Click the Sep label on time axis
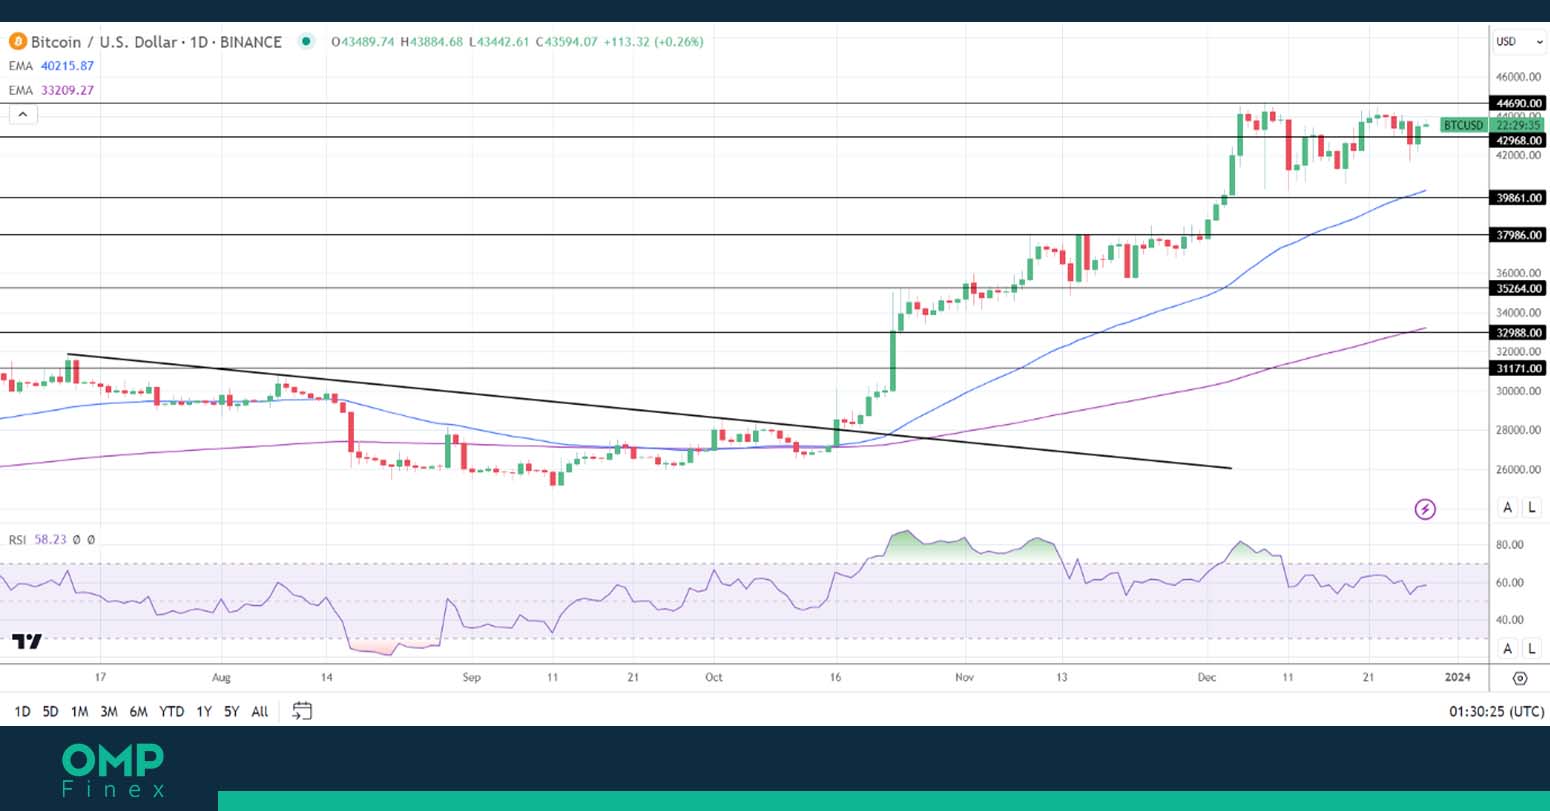Image resolution: width=1550 pixels, height=811 pixels. [x=471, y=677]
